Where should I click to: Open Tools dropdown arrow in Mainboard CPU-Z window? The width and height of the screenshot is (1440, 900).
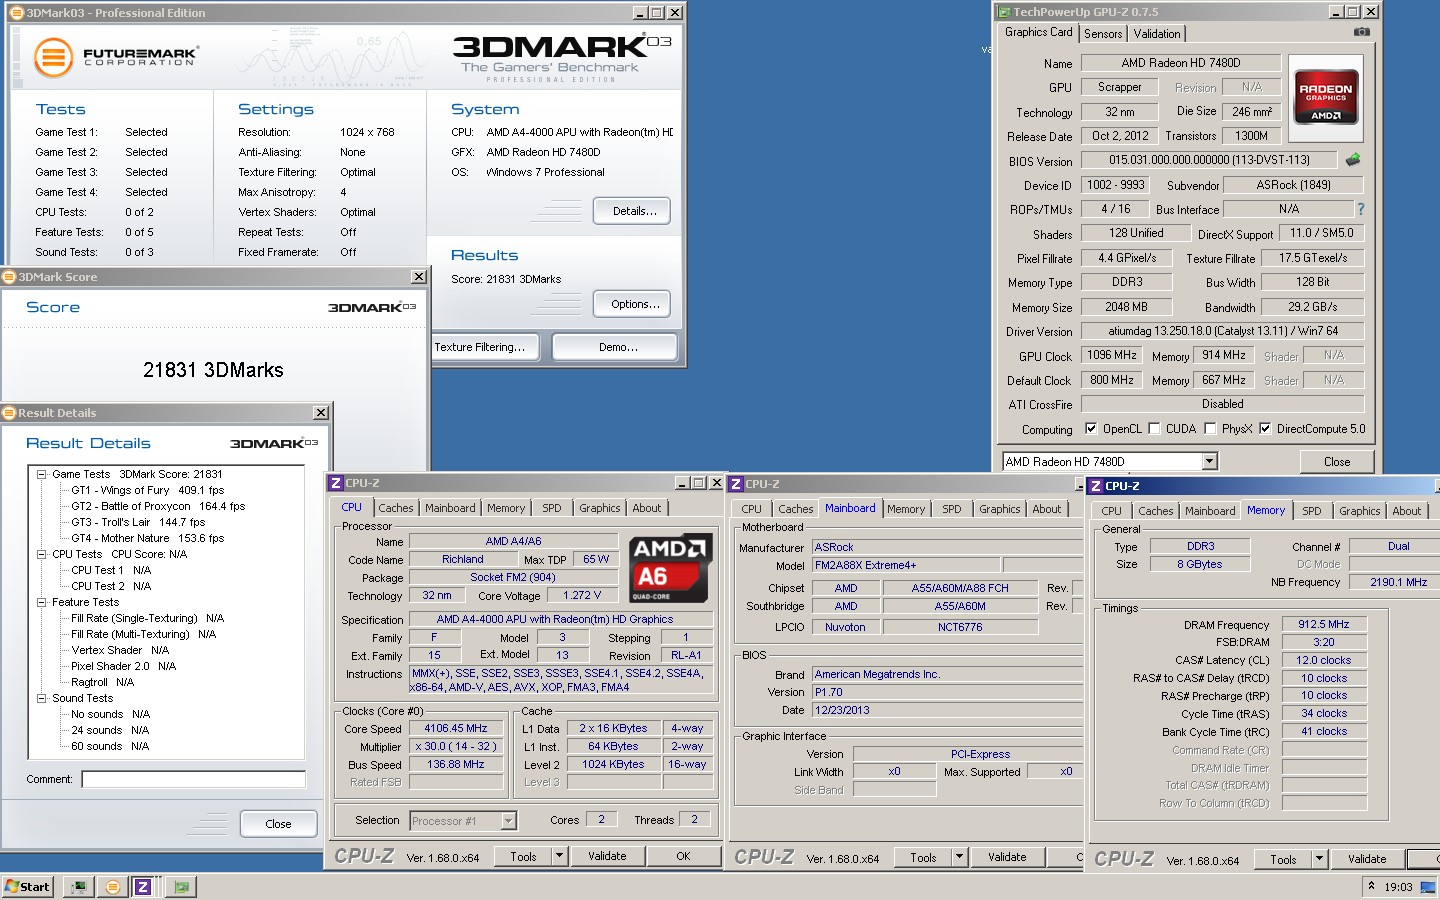click(x=960, y=857)
